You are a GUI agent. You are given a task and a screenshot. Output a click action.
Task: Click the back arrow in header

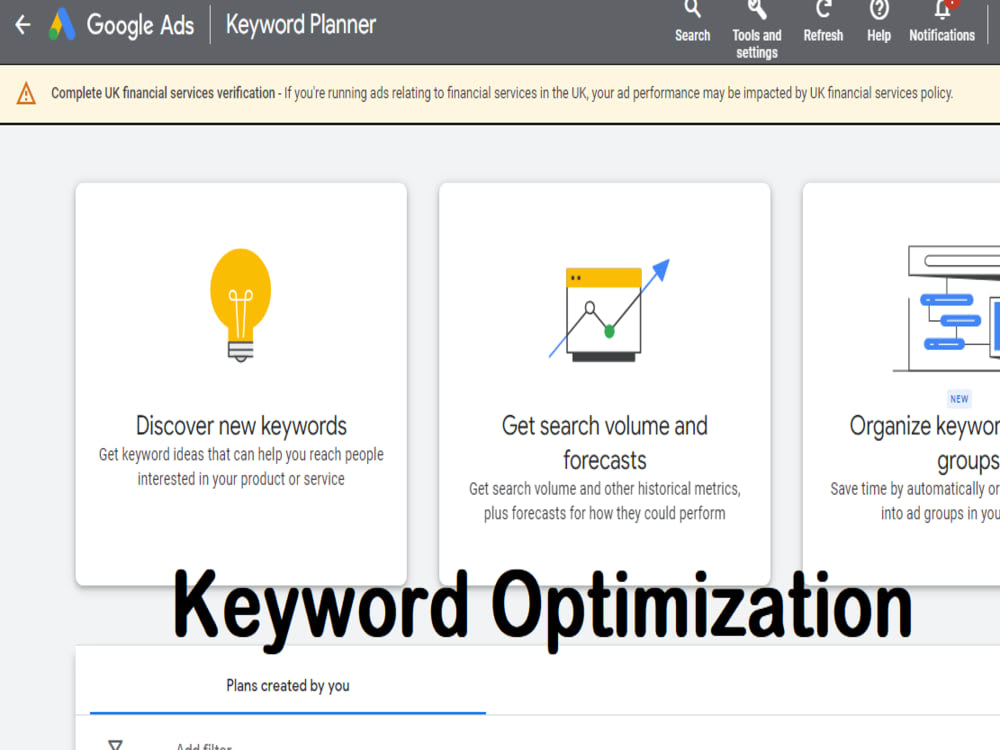23,25
